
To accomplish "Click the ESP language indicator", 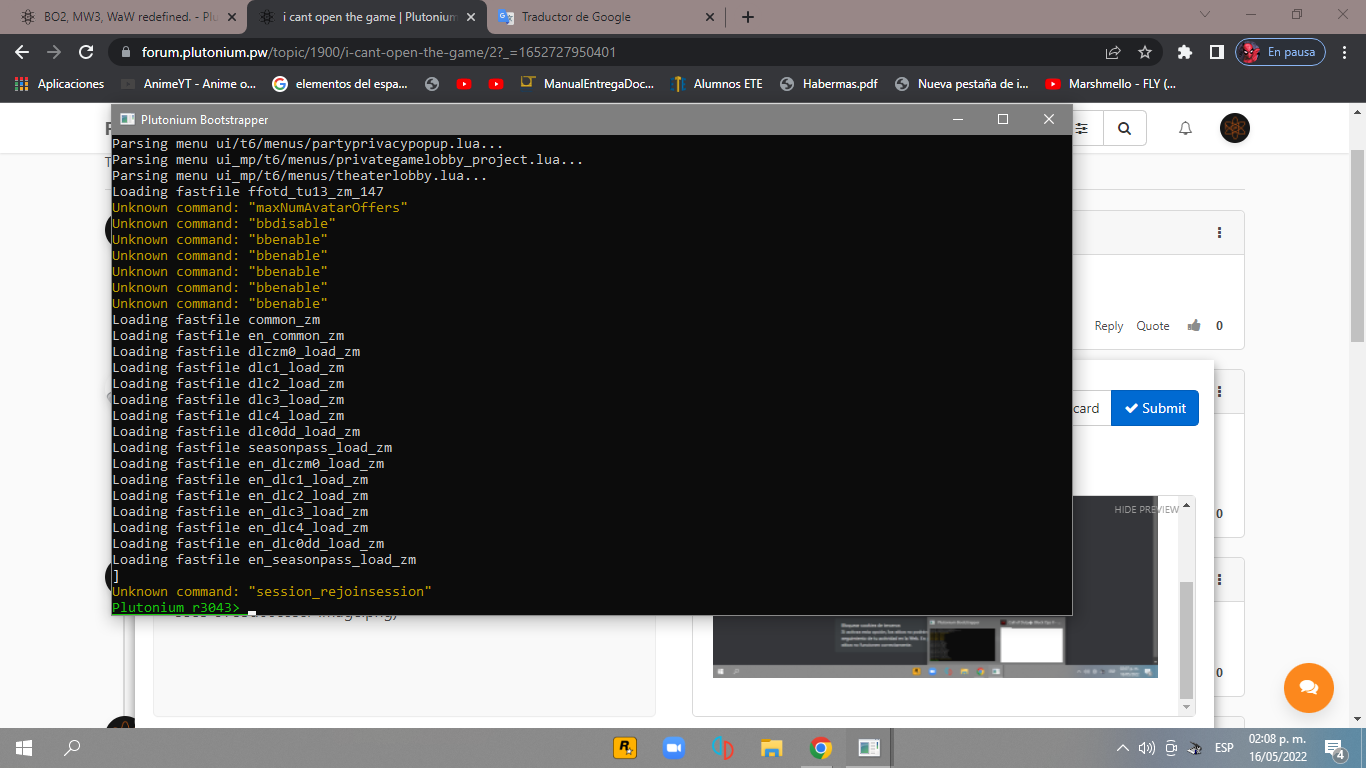I will coord(1224,747).
